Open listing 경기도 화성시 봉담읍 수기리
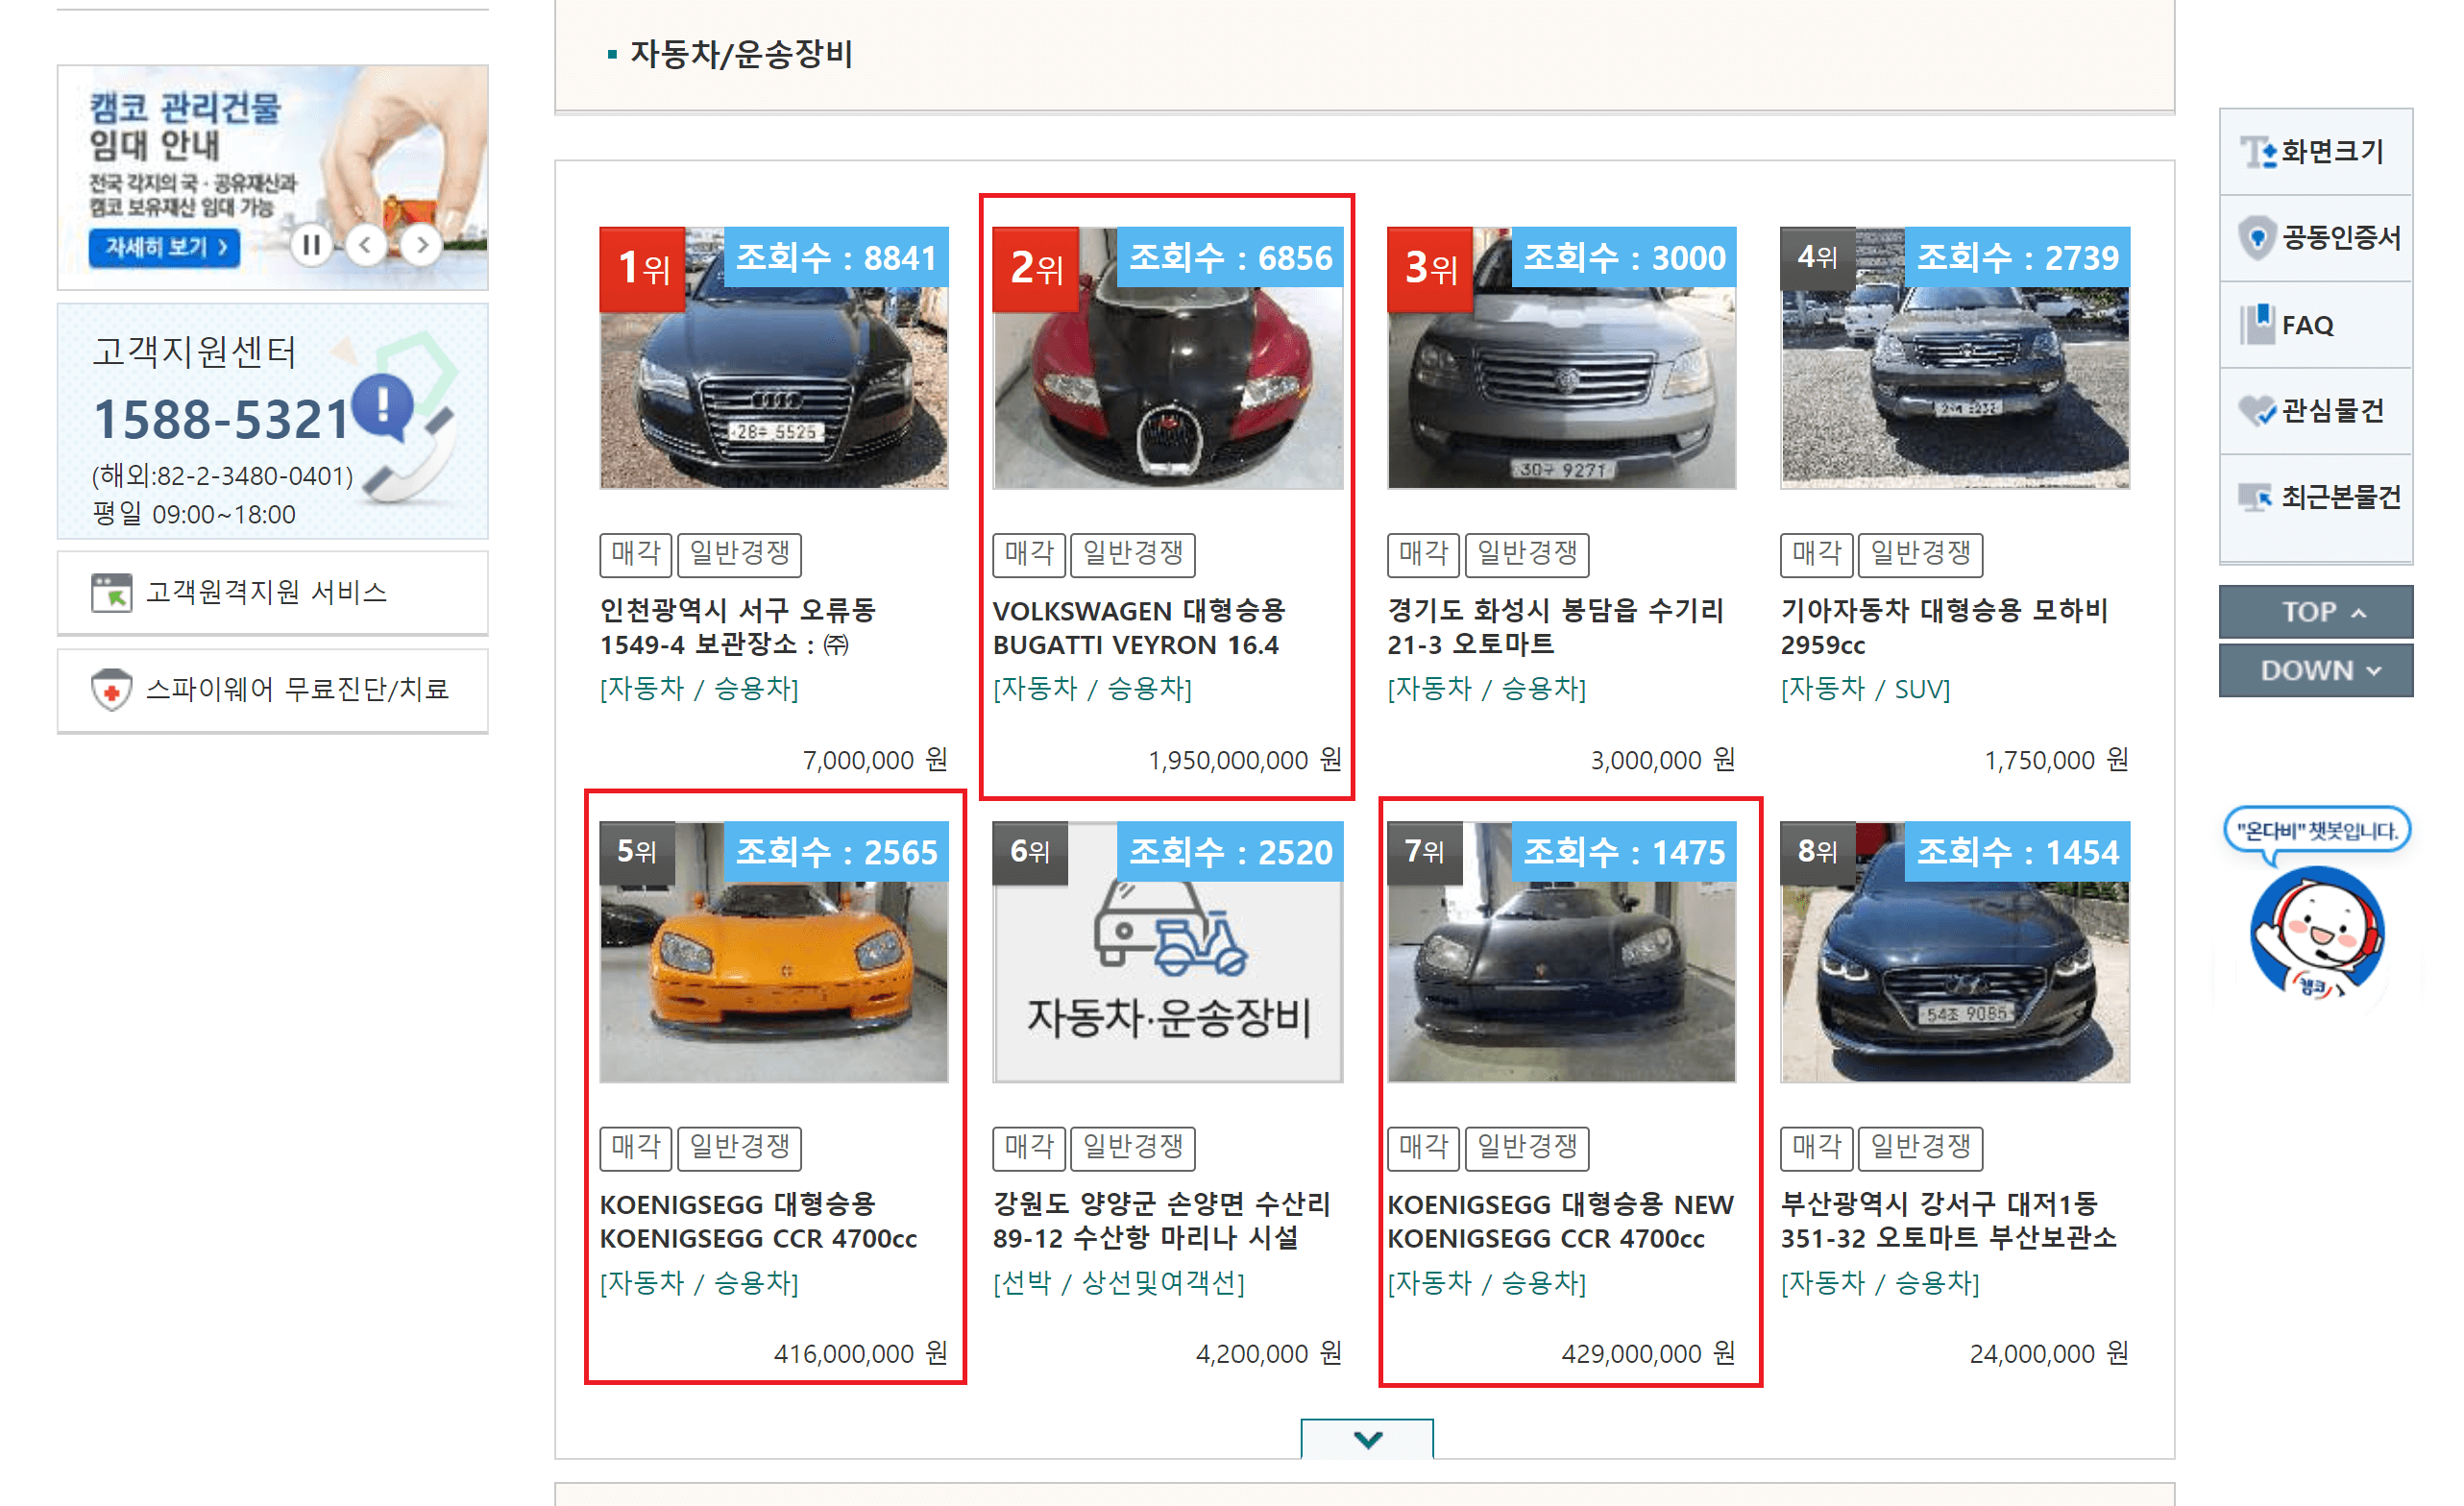The height and width of the screenshot is (1506, 2464). coord(1555,627)
